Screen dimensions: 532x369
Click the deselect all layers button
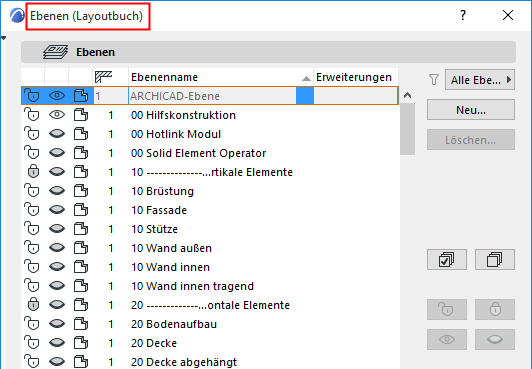click(x=495, y=260)
